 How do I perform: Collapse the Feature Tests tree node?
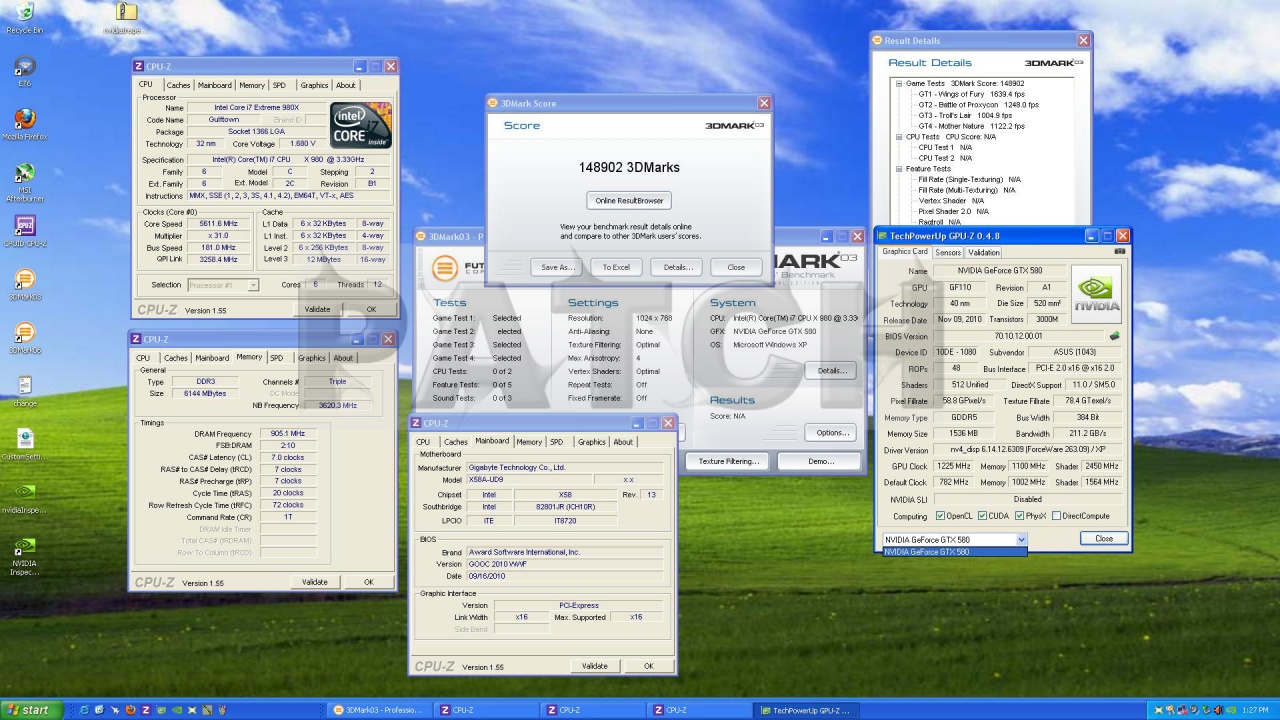[898, 169]
